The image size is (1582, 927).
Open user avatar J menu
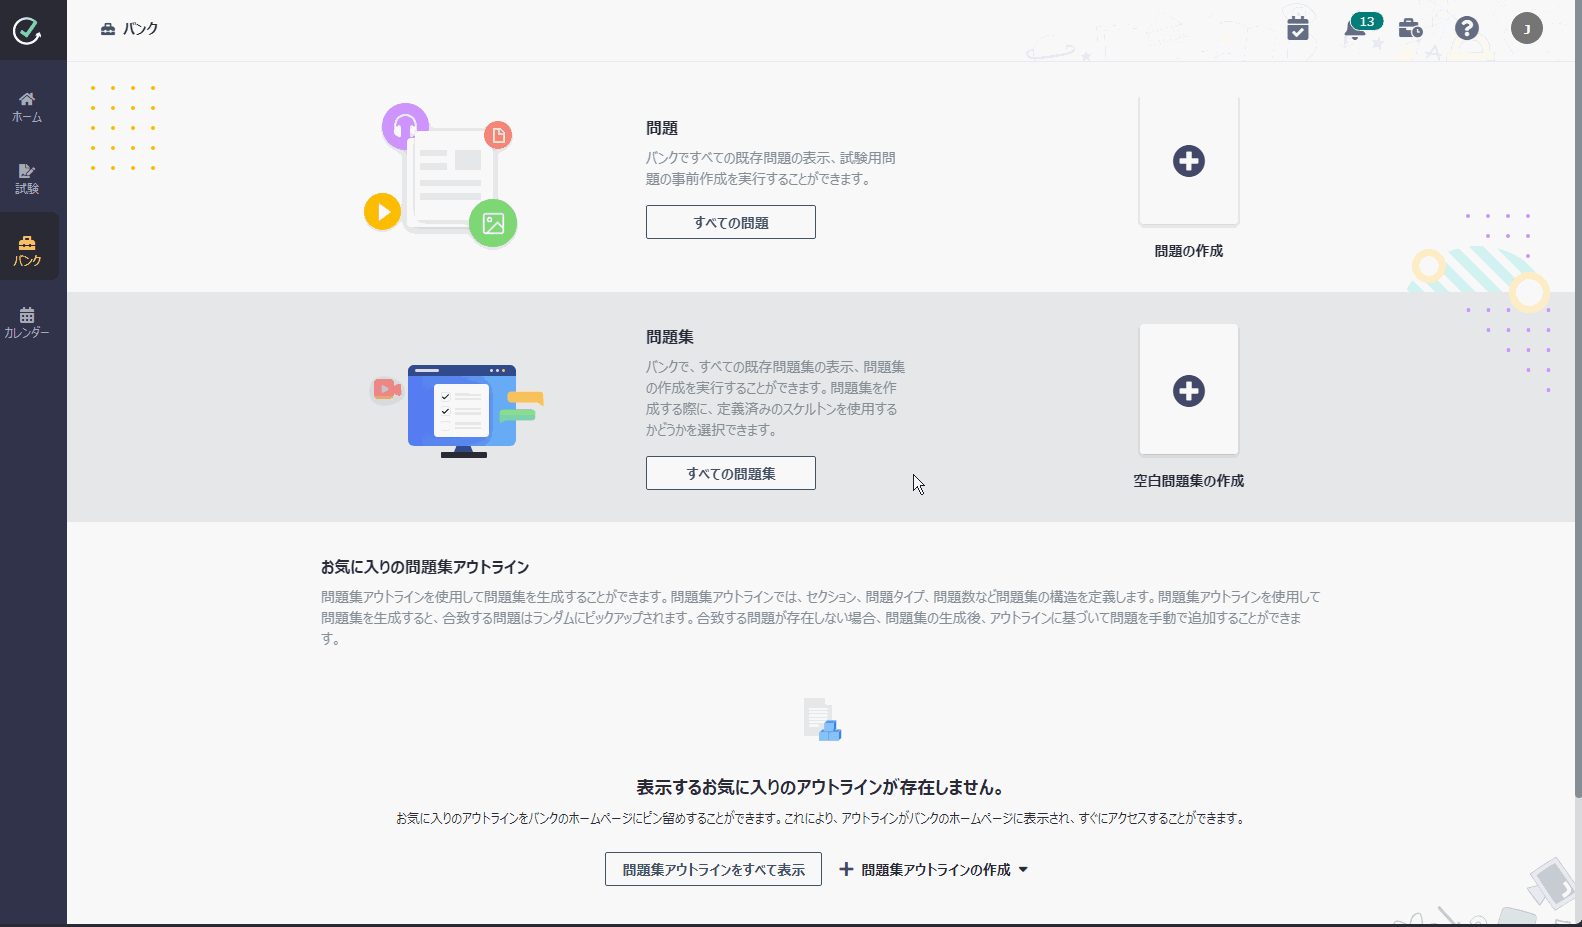pyautogui.click(x=1527, y=28)
